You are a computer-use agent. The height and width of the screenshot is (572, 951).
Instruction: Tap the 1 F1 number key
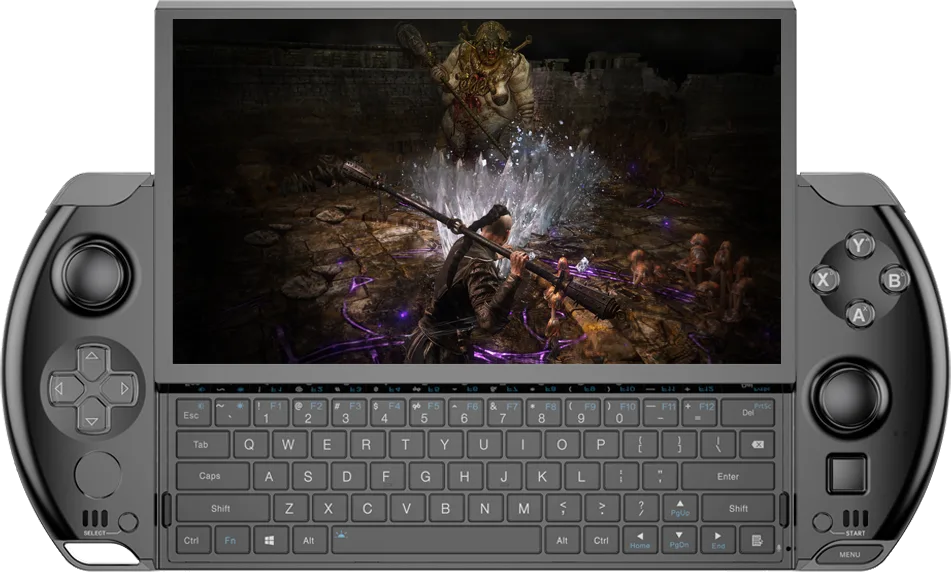point(271,413)
